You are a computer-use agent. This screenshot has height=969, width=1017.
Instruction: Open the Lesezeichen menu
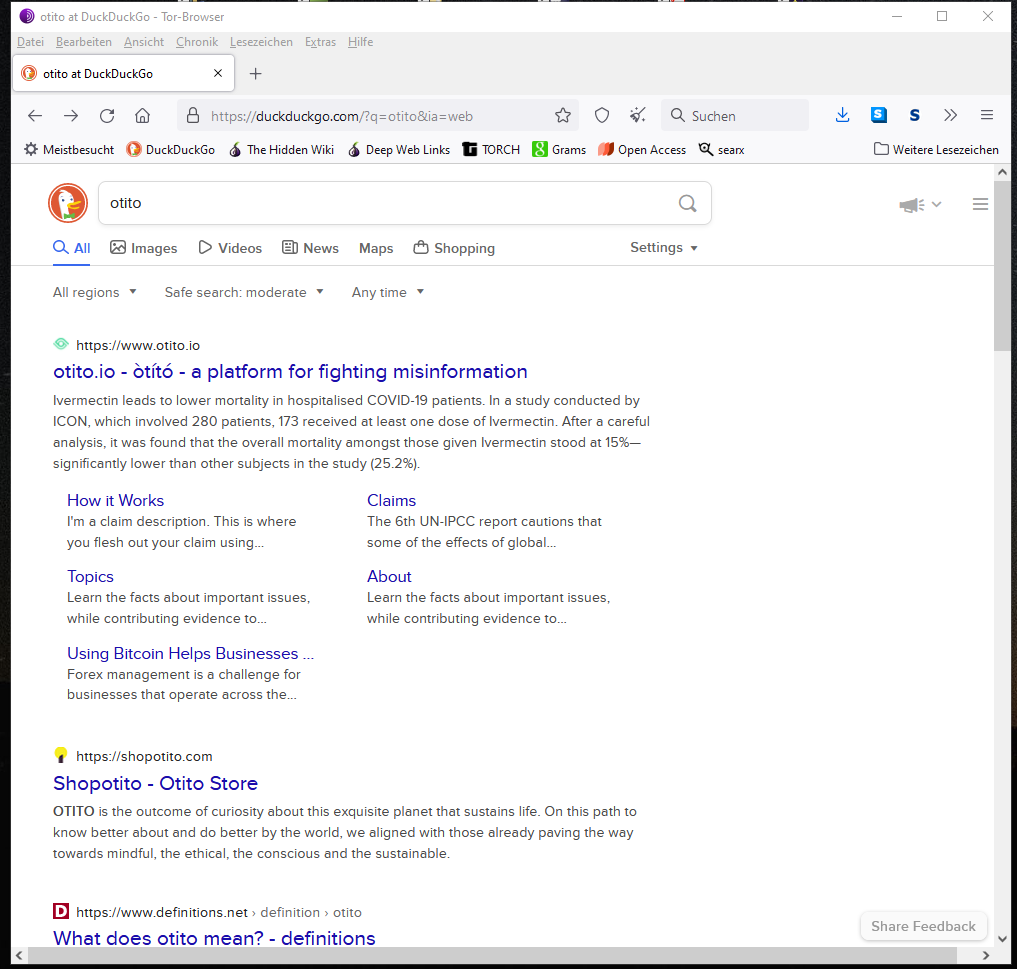click(261, 42)
